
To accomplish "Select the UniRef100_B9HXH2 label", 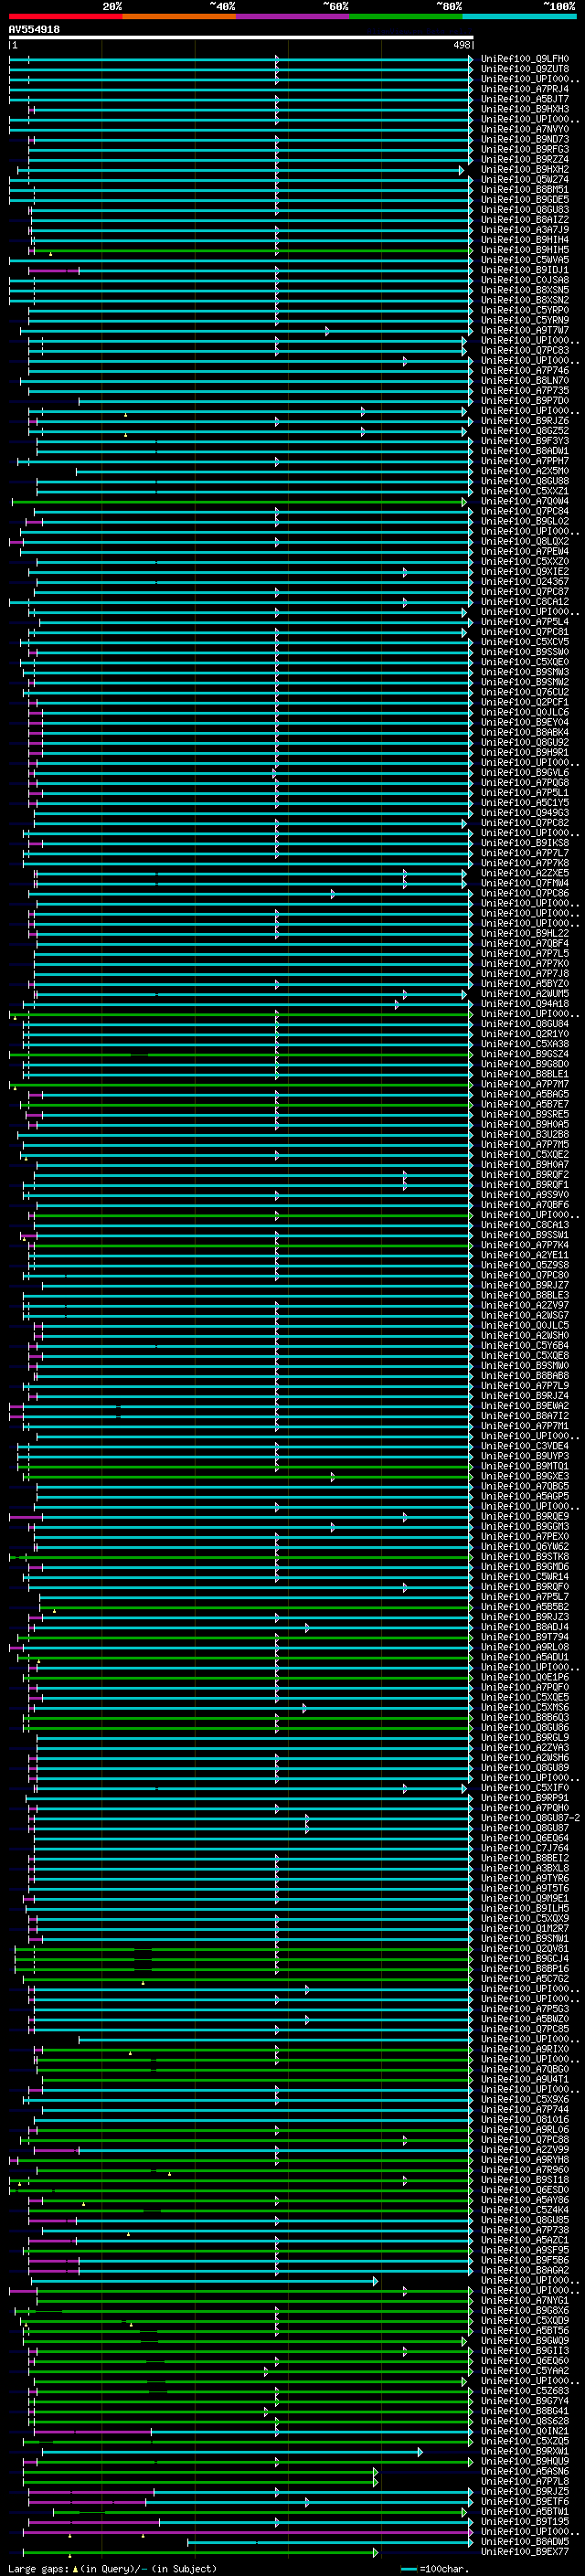I will tap(524, 169).
